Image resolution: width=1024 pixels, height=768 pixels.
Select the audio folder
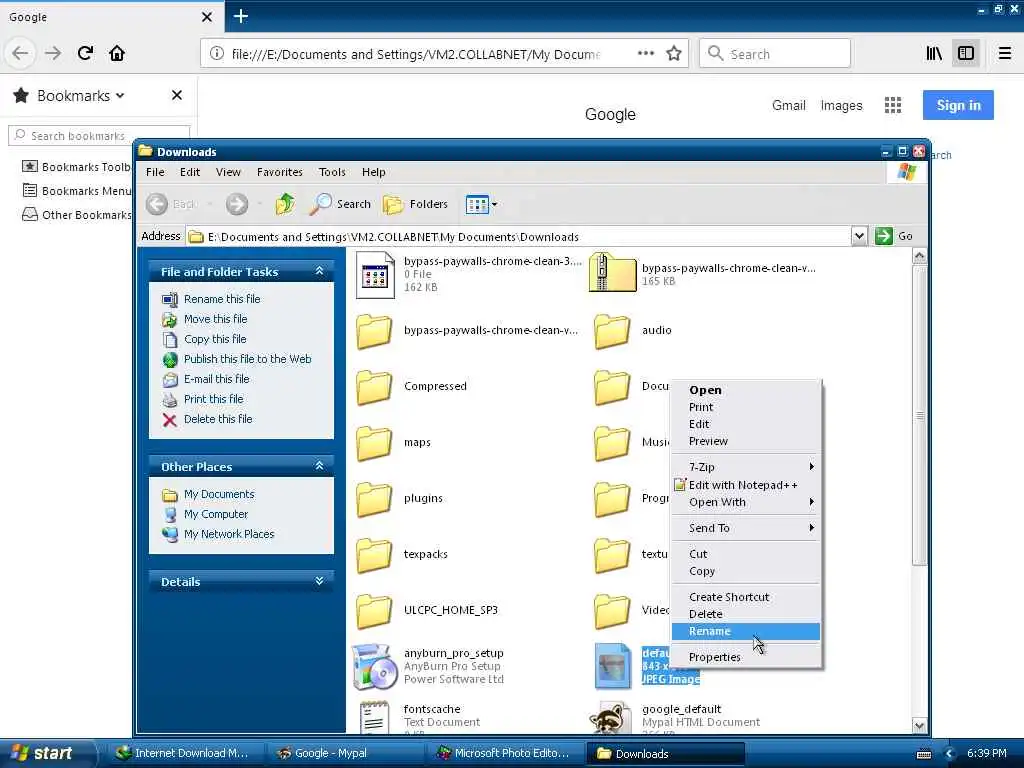(612, 330)
